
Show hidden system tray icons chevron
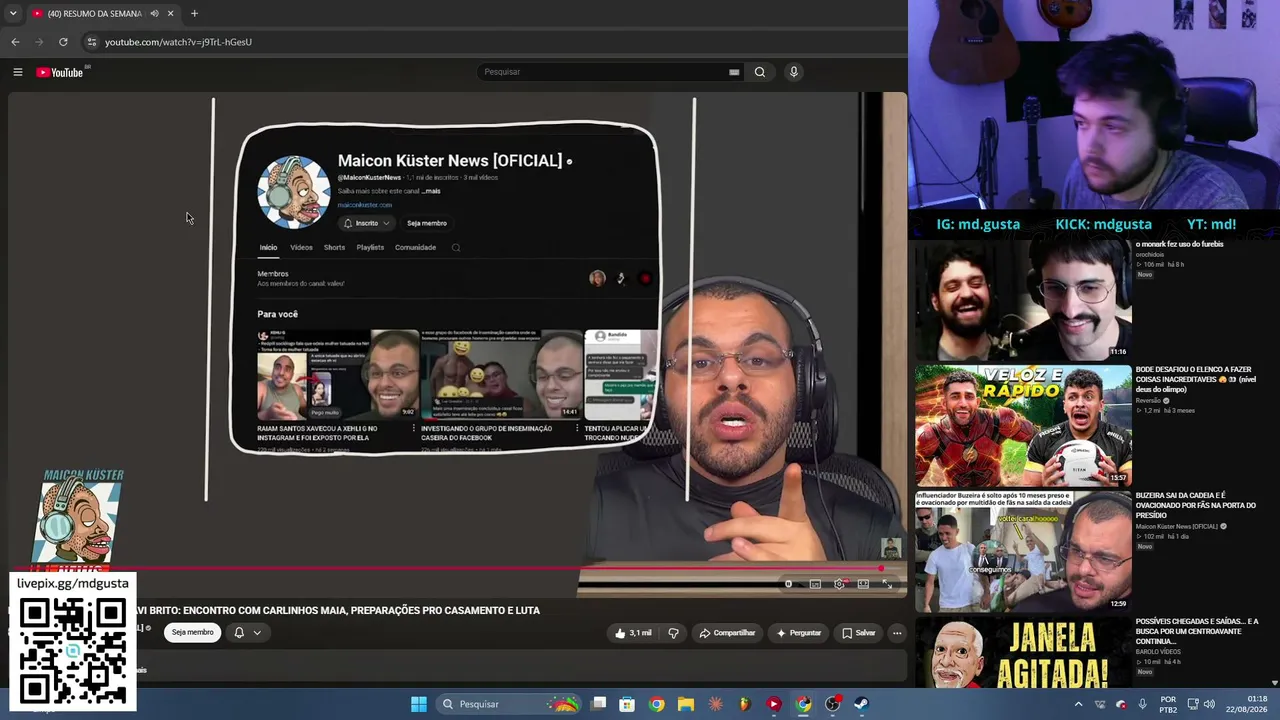[x=1078, y=704]
